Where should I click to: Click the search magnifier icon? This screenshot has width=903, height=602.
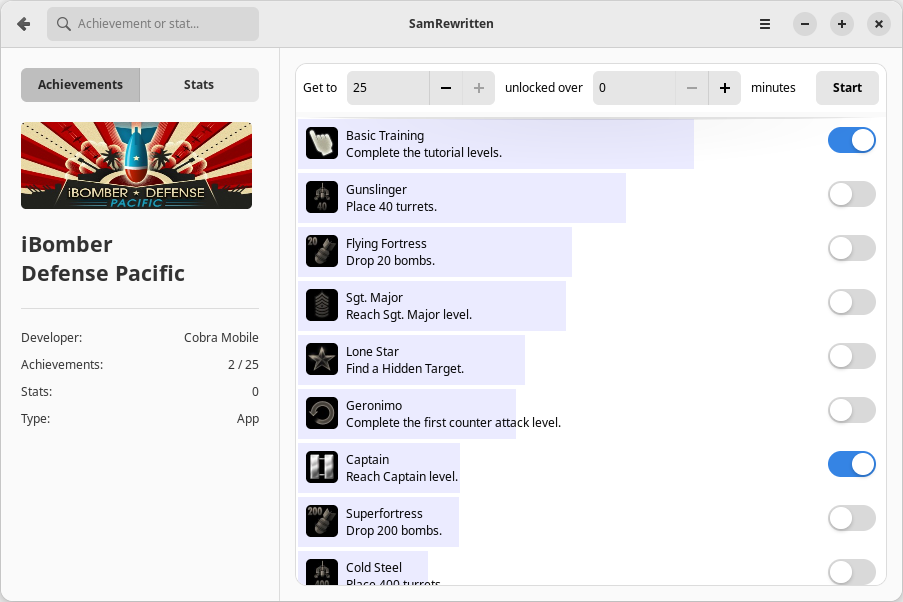point(64,24)
